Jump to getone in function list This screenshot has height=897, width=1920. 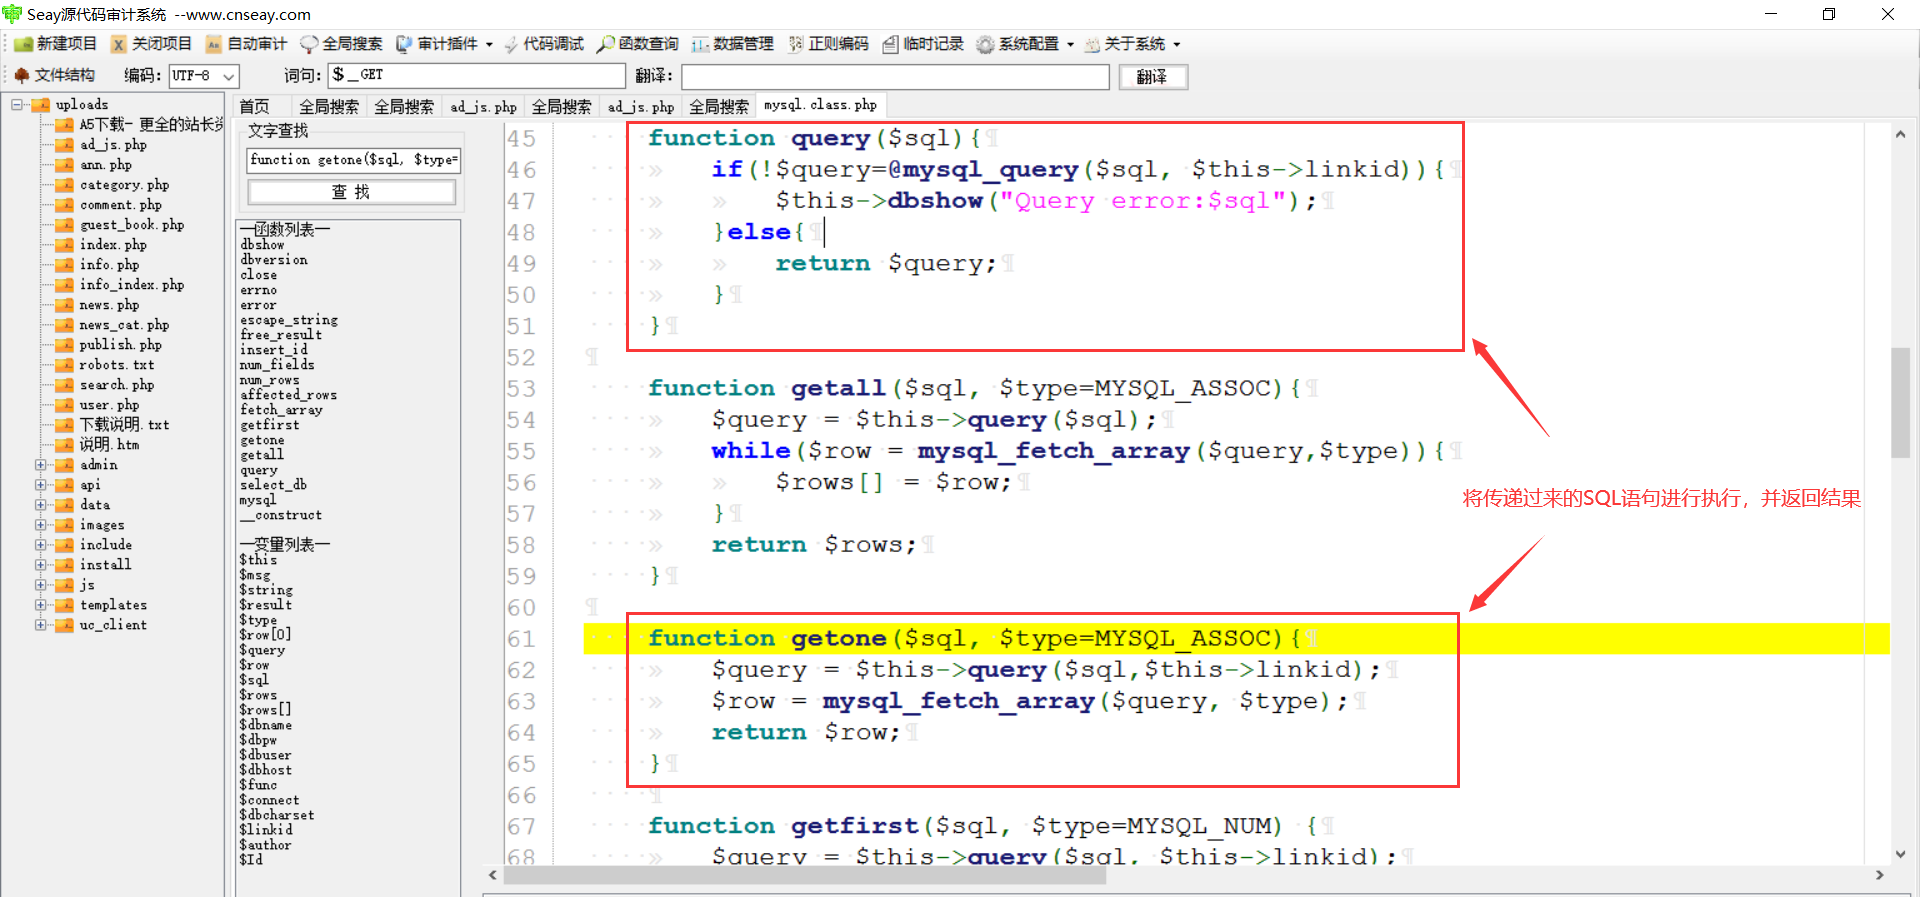(262, 440)
